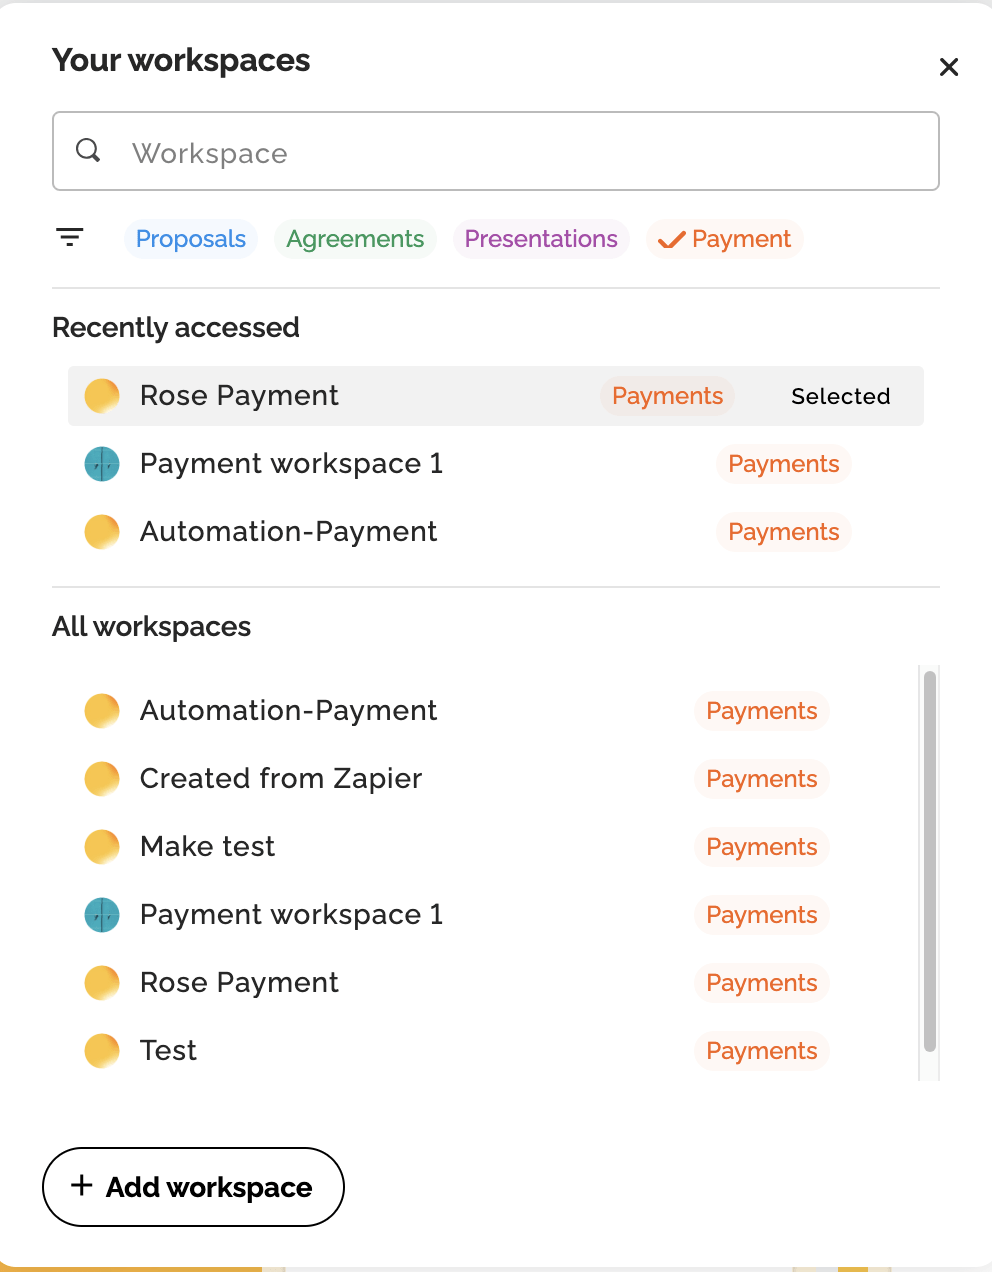Focus the Workspace search field
This screenshot has width=992, height=1272.
tap(496, 151)
